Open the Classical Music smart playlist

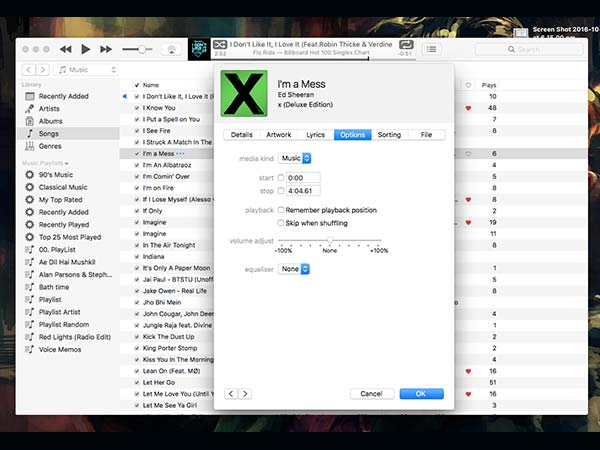click(x=63, y=187)
